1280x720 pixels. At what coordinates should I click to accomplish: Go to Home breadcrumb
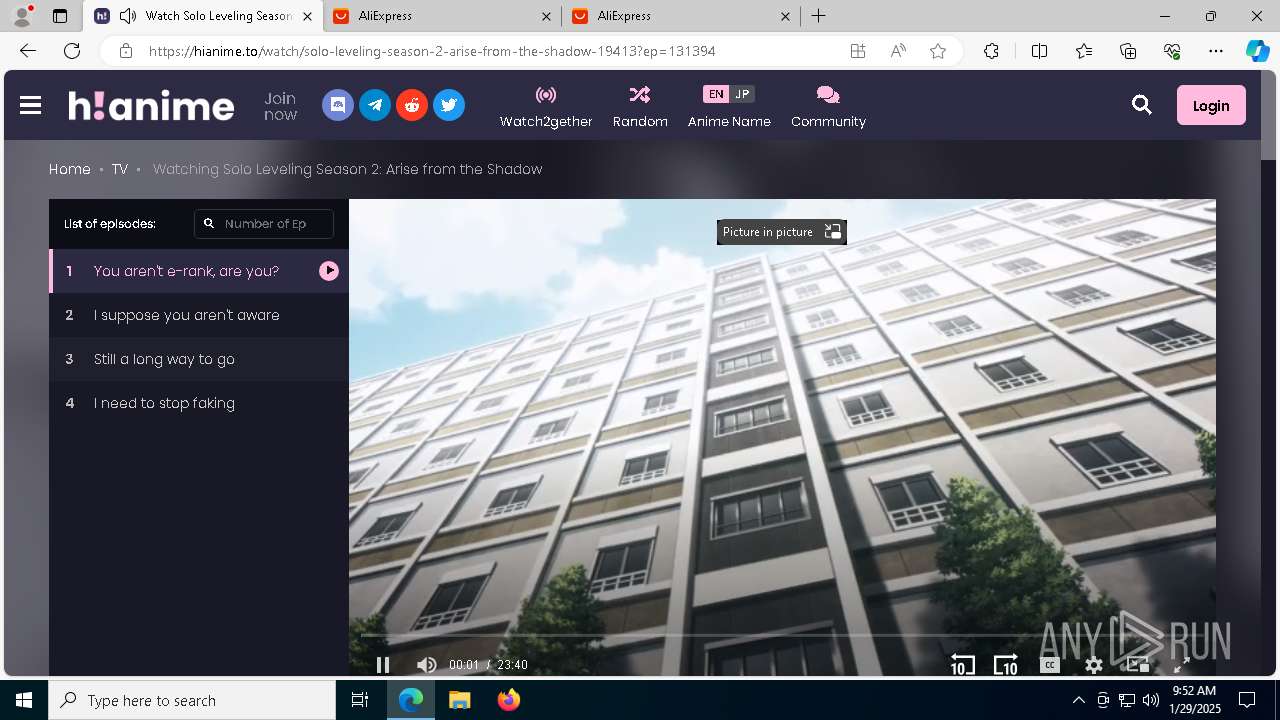pos(70,169)
